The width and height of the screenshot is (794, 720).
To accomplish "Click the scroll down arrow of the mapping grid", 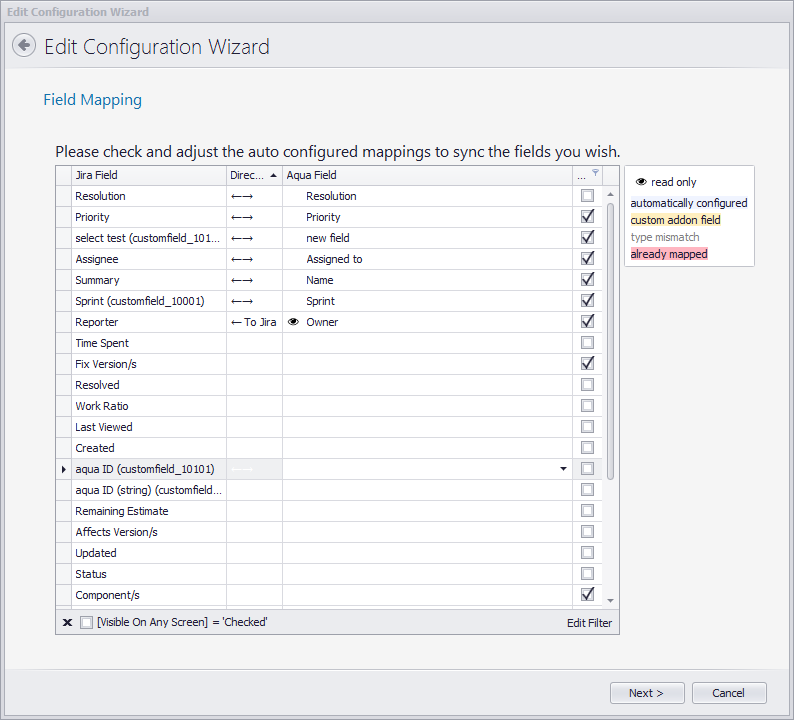I will 610,600.
